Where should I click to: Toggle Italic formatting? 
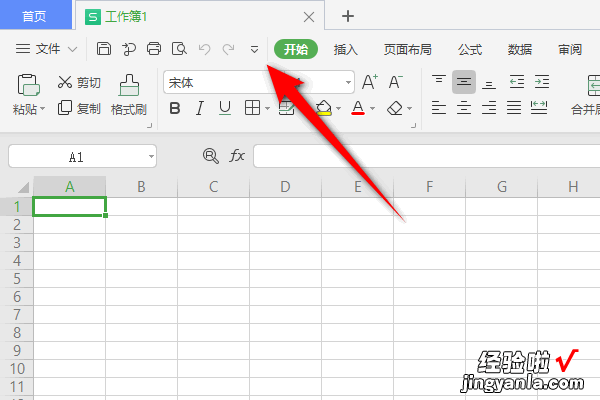(x=200, y=108)
